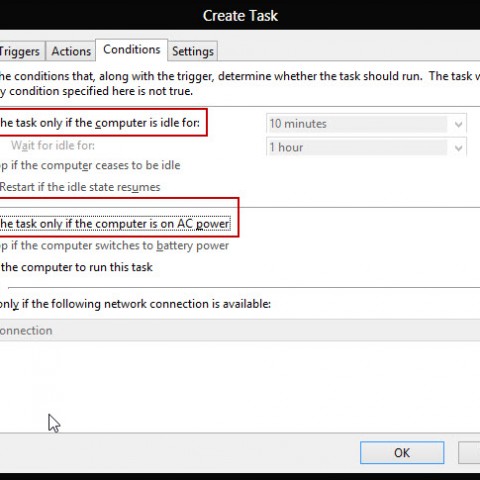The height and width of the screenshot is (480, 480).
Task: Go to the Settings tab
Action: [x=193, y=51]
